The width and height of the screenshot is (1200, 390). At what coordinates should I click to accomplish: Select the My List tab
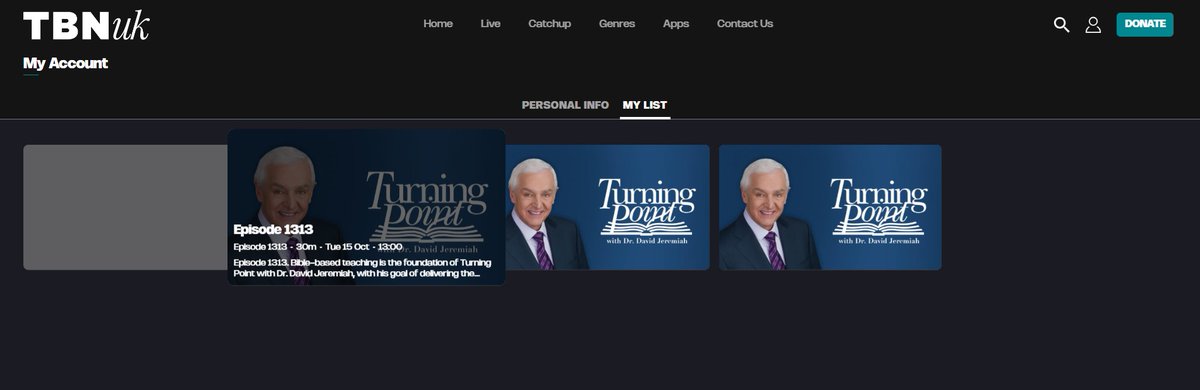pyautogui.click(x=645, y=105)
